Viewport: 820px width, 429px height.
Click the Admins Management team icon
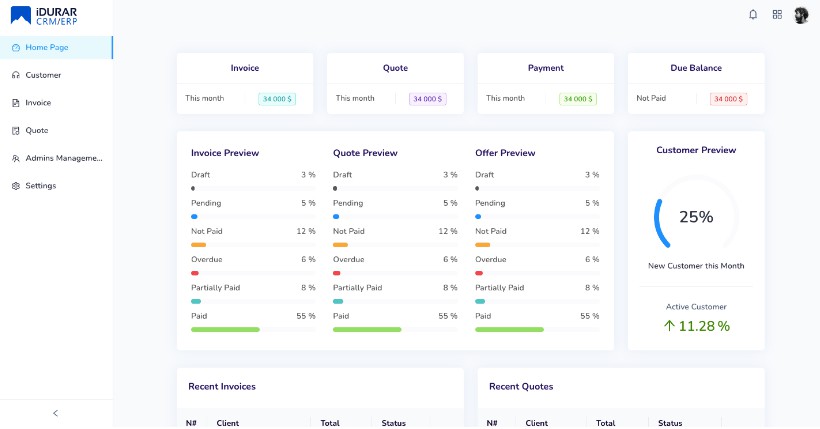[x=16, y=158]
